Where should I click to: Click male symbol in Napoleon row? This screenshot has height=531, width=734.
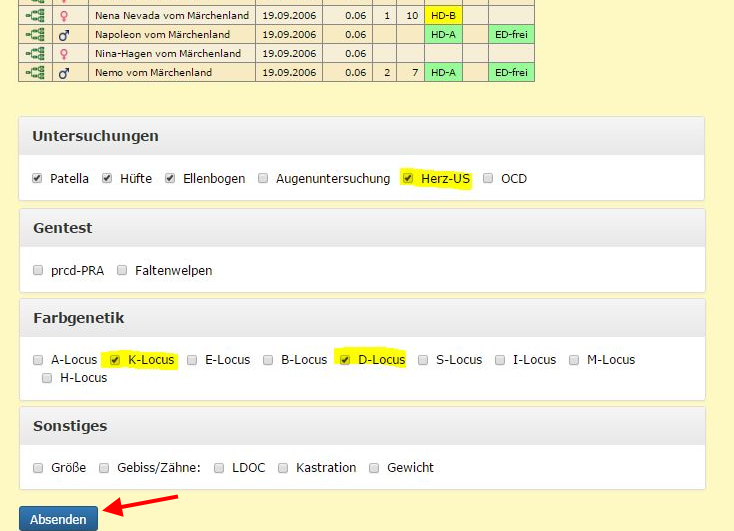(64, 35)
